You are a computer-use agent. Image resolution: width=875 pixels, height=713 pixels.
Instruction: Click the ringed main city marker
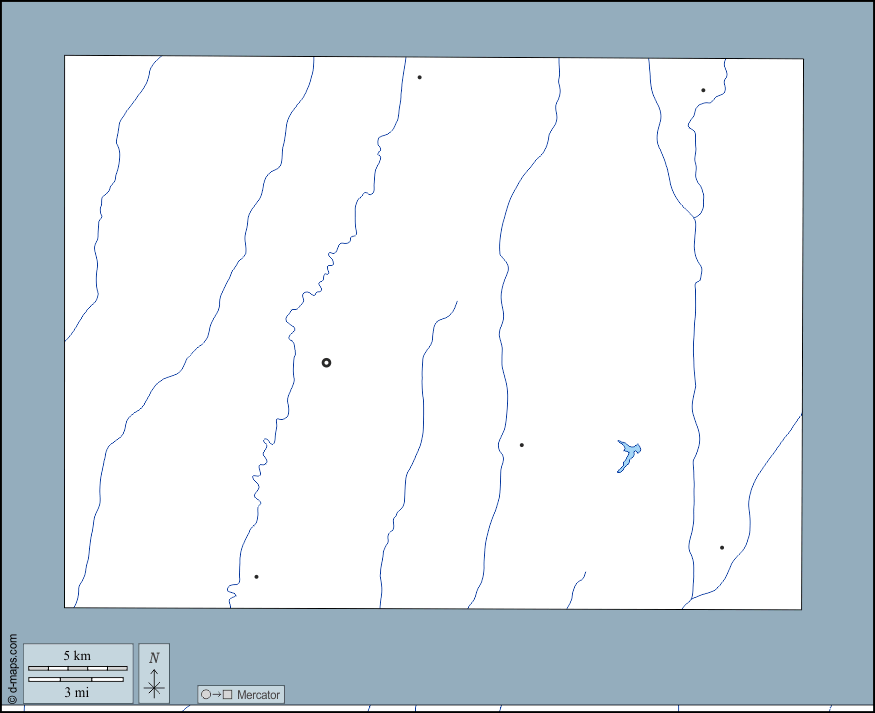click(326, 363)
